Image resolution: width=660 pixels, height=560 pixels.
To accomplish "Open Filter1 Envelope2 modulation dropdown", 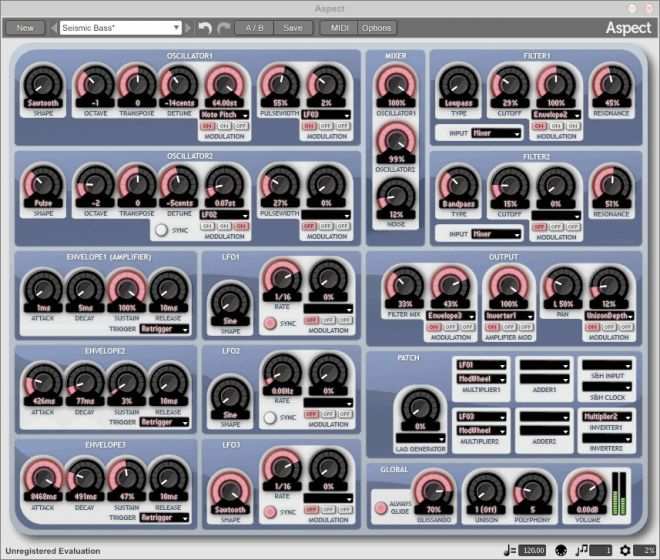I will tap(556, 115).
